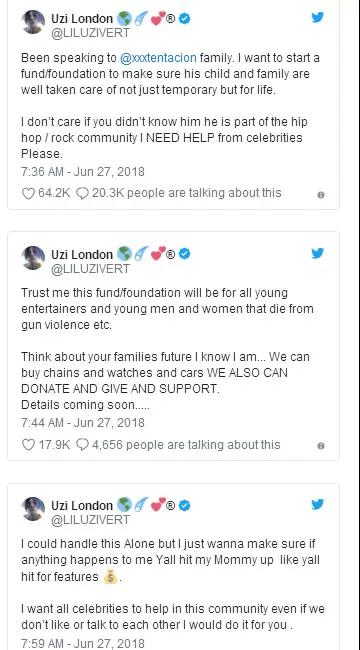The width and height of the screenshot is (360, 650).
Task: Open @LILUZIVERT handle in third tweet
Action: tap(90, 520)
